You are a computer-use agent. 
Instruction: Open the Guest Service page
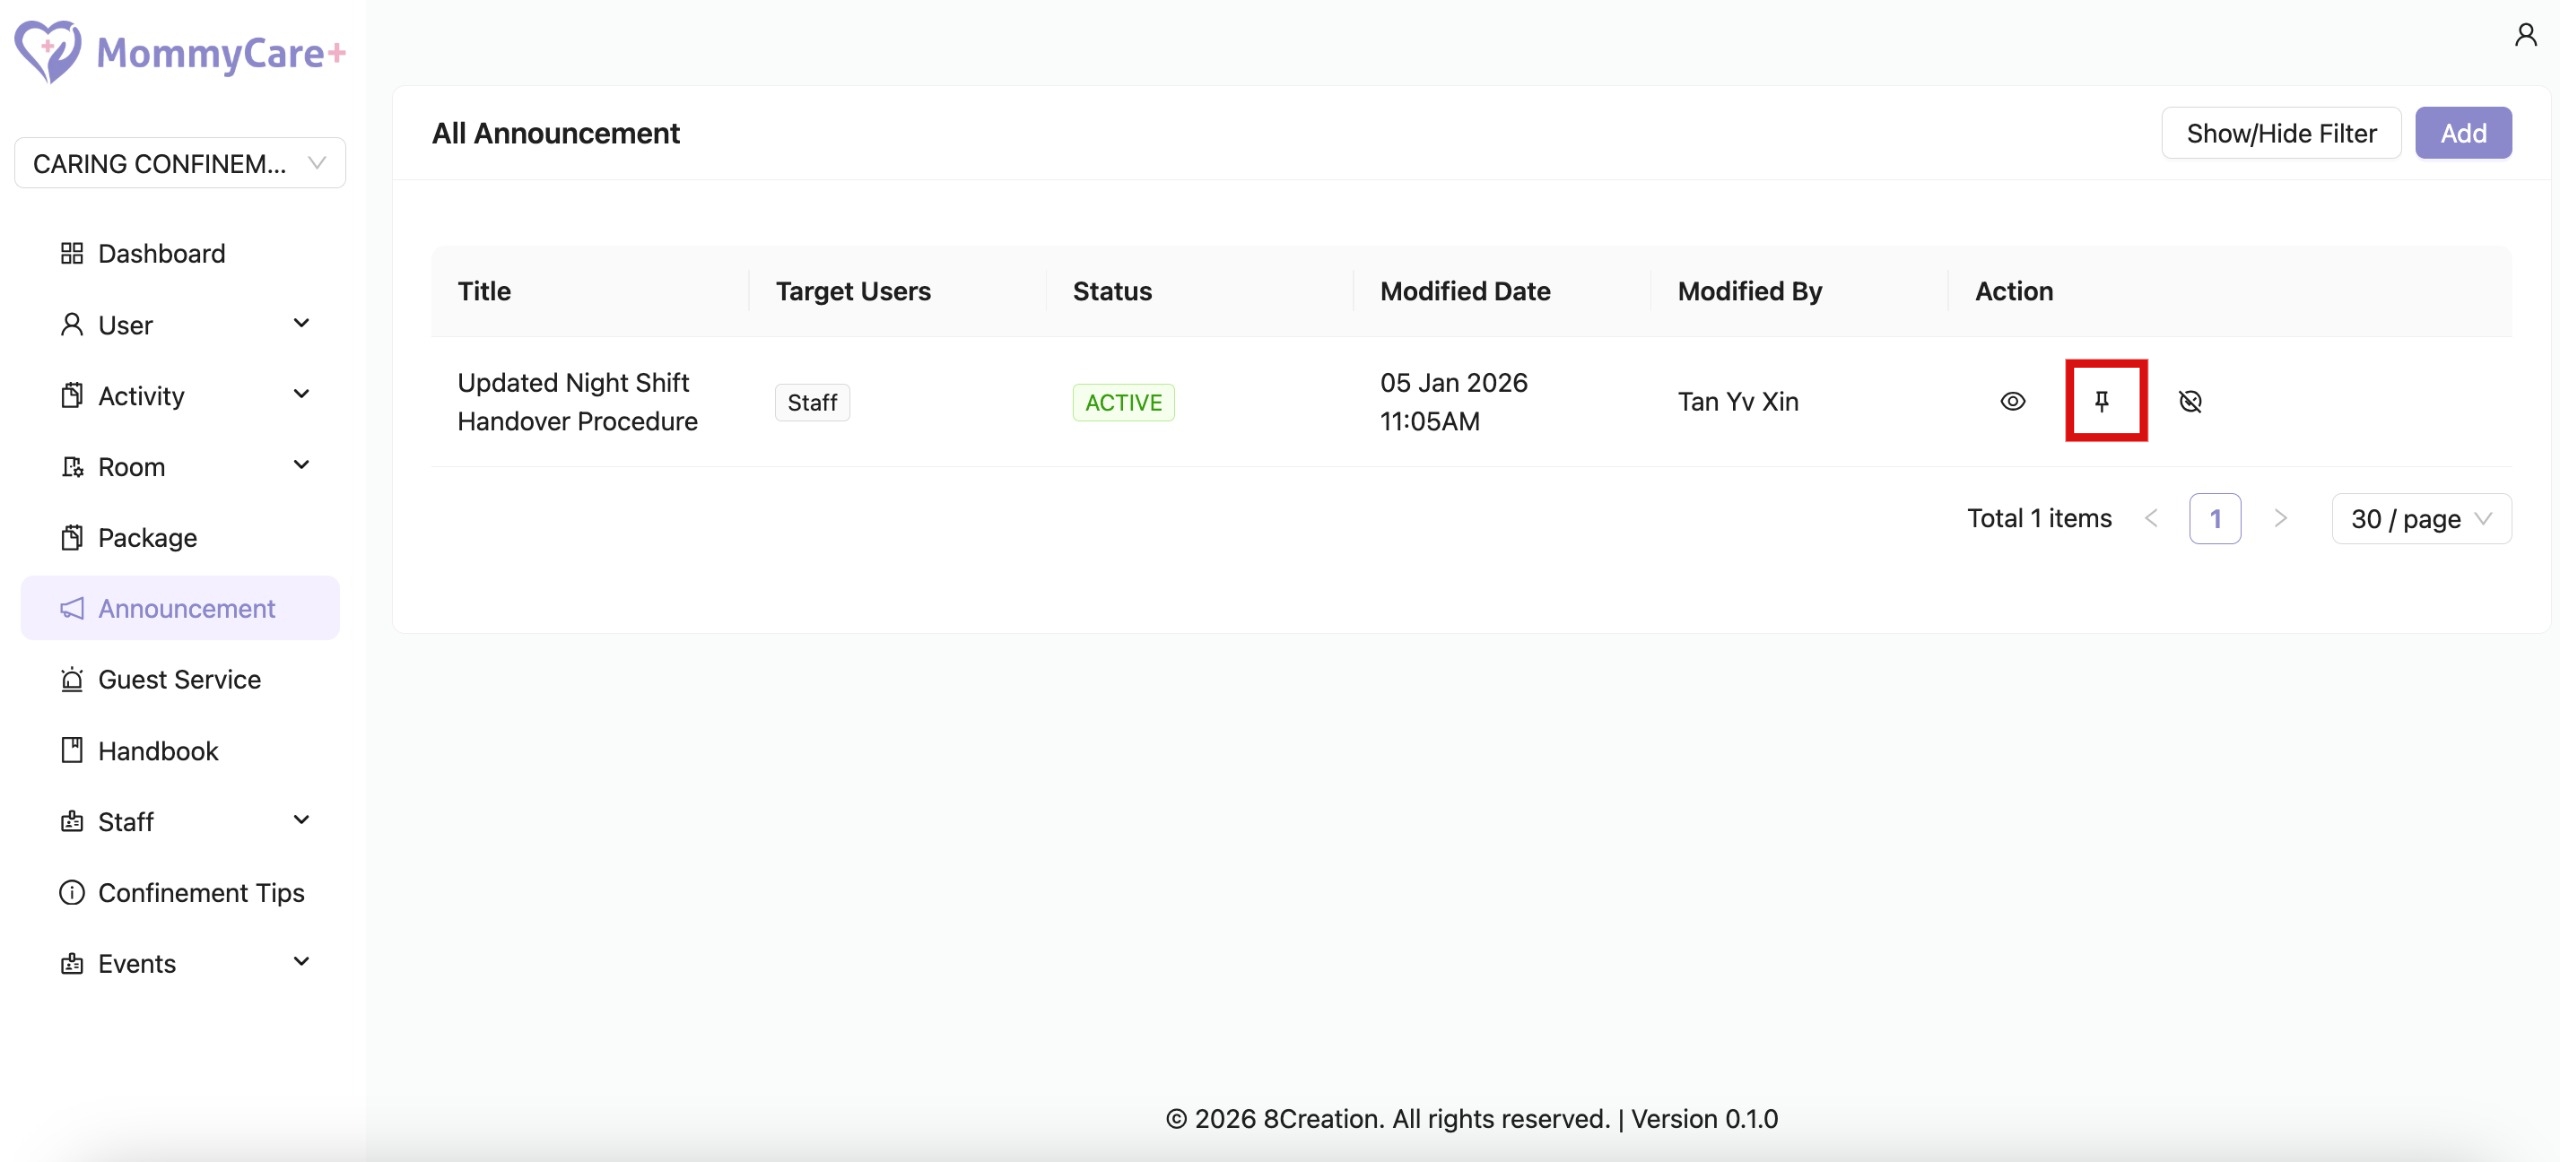(x=179, y=680)
